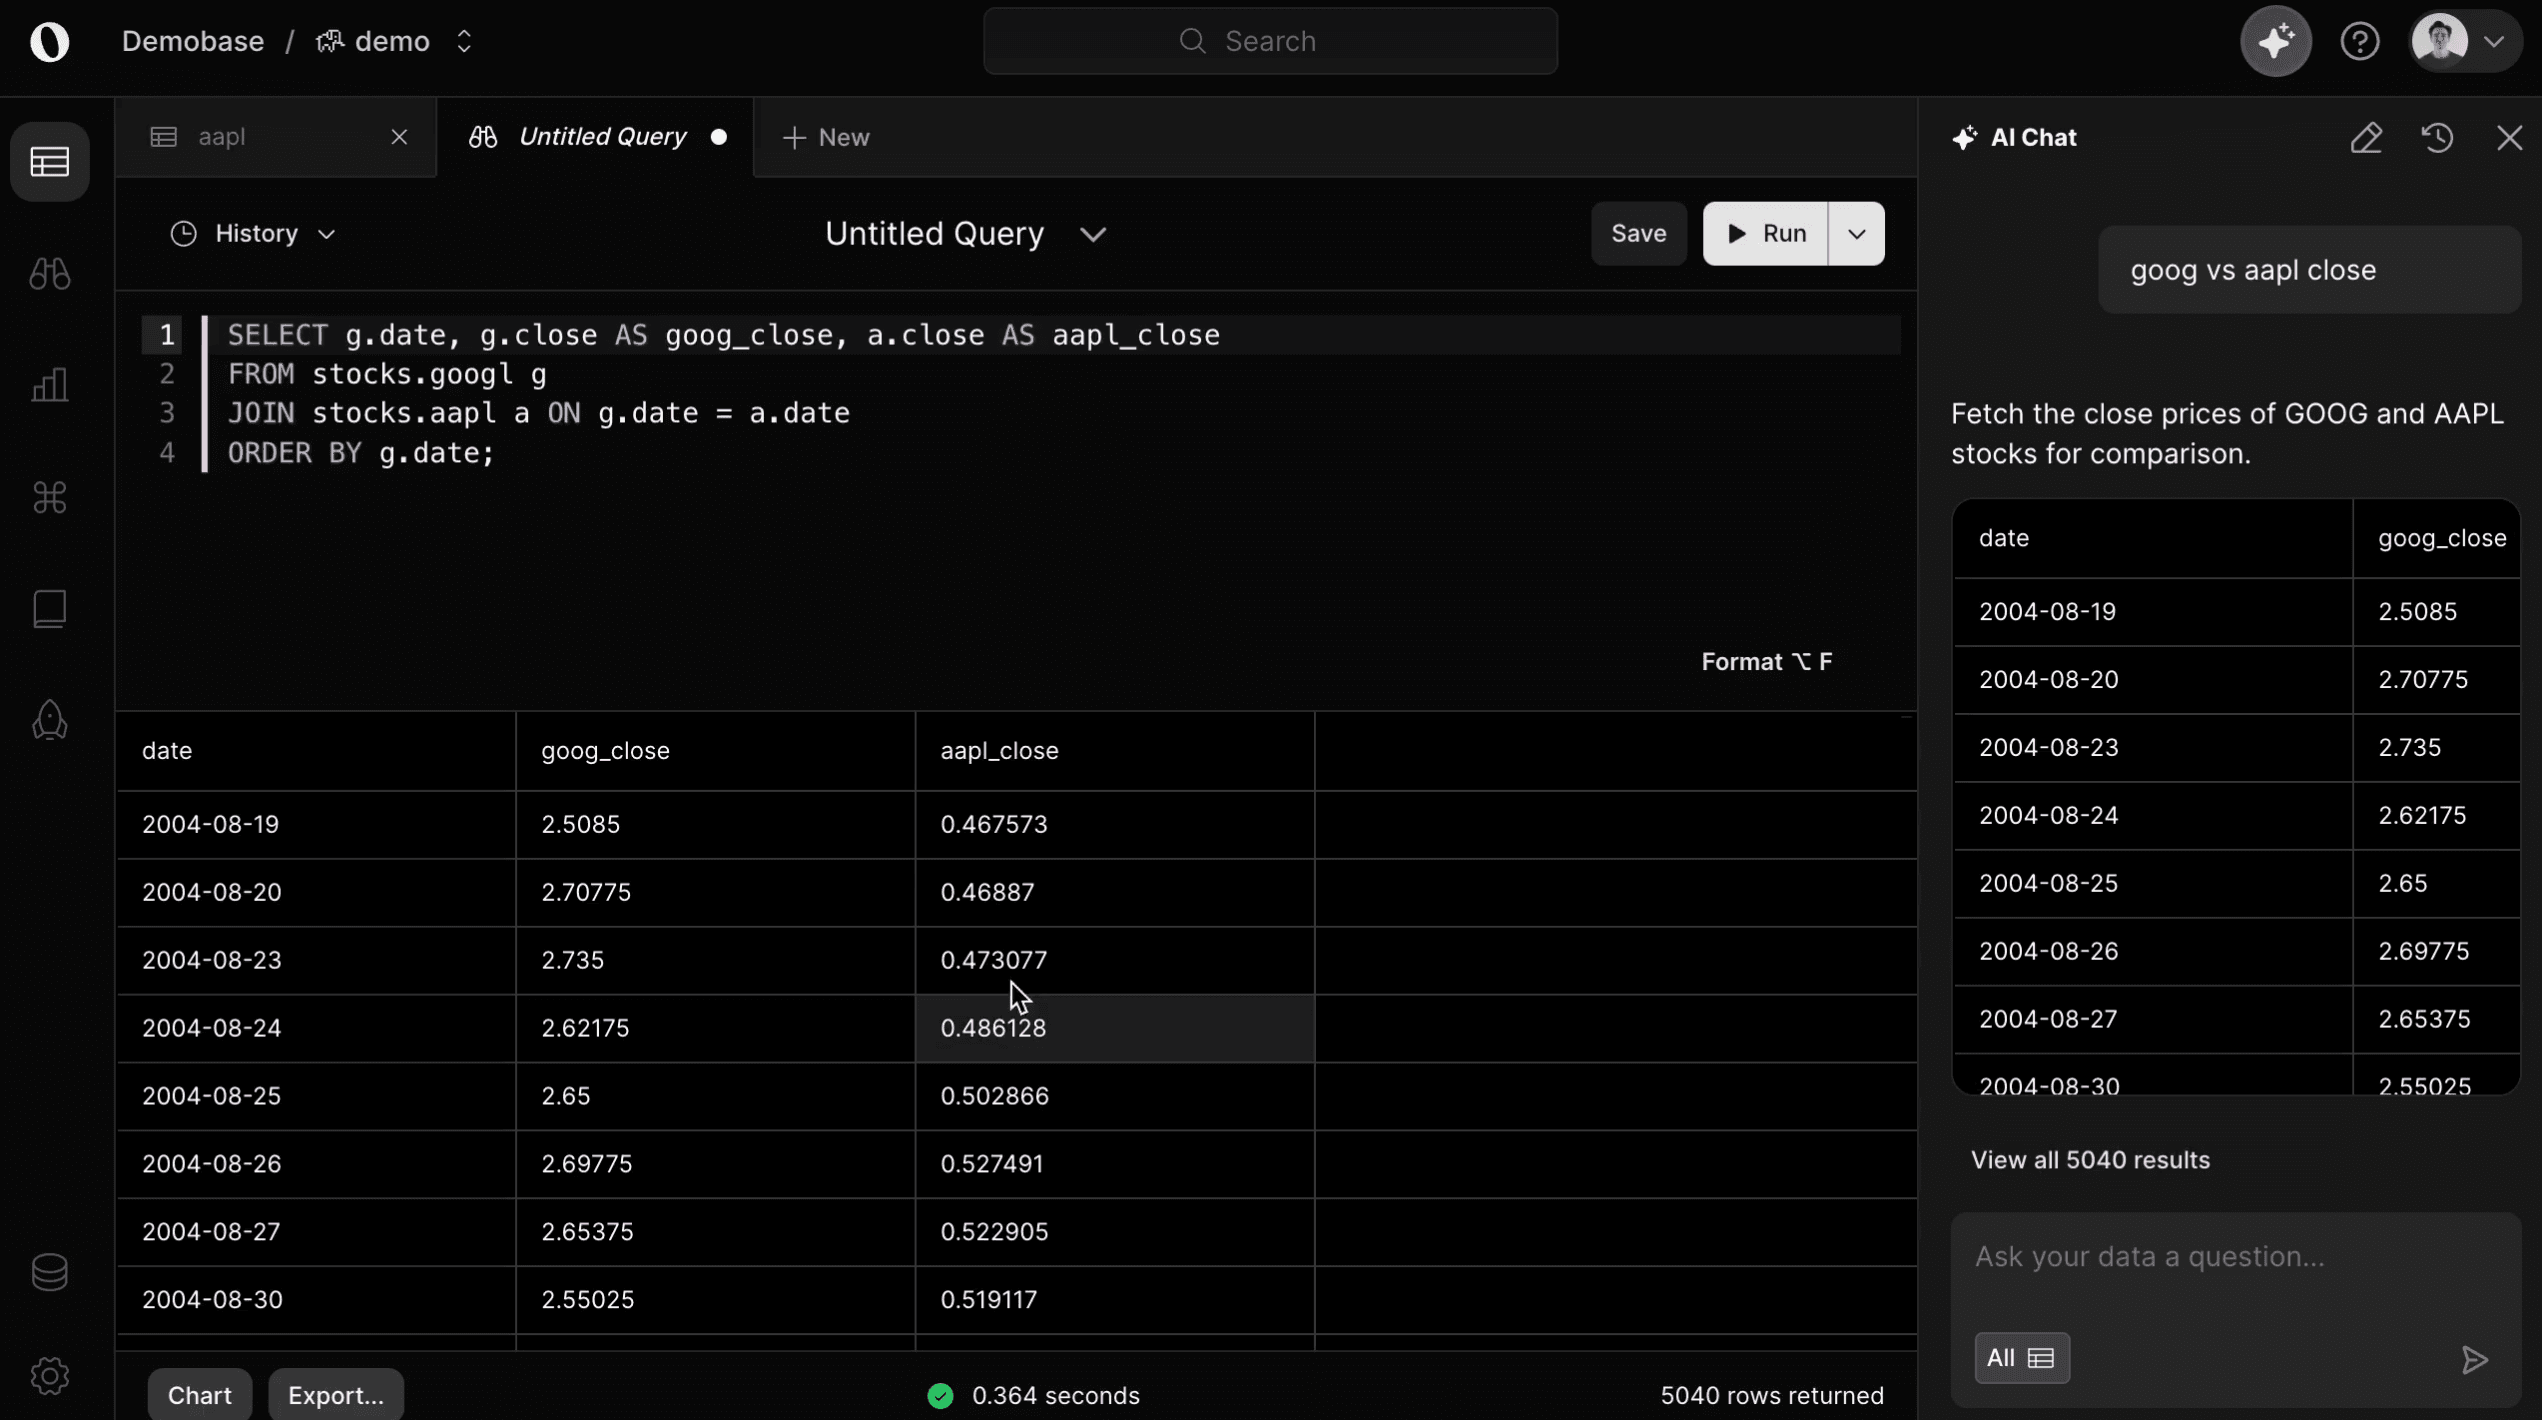This screenshot has width=2542, height=1420.
Task: Select the Untitled Query tab
Action: 596,137
